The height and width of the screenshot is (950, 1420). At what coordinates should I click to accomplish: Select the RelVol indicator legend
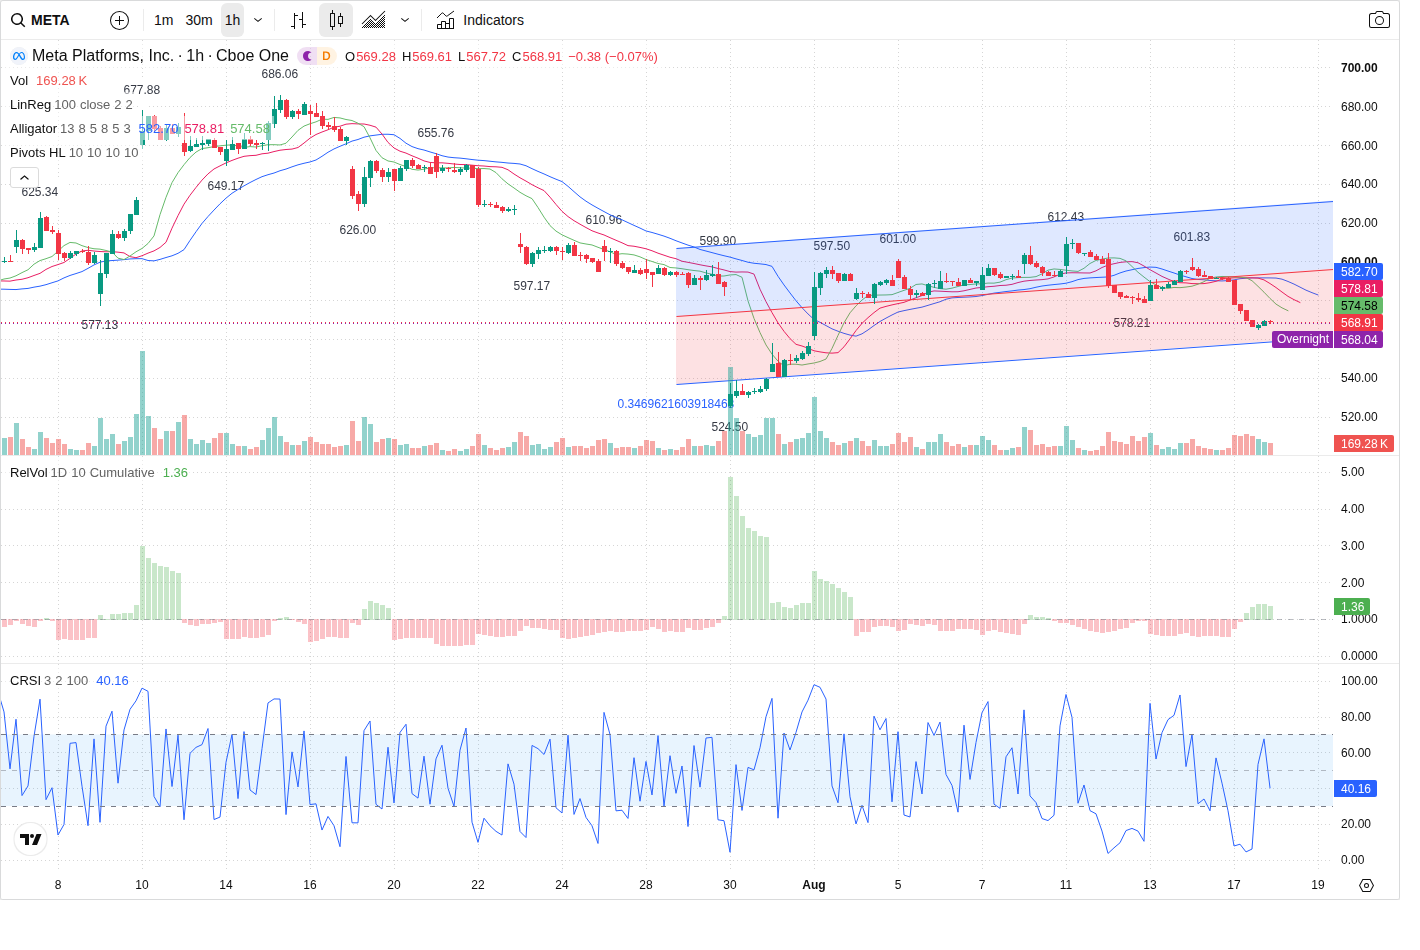(x=28, y=473)
